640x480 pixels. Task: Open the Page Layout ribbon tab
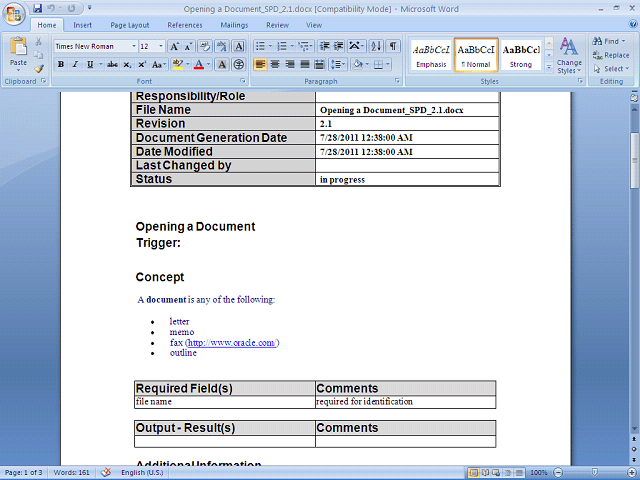pos(130,25)
